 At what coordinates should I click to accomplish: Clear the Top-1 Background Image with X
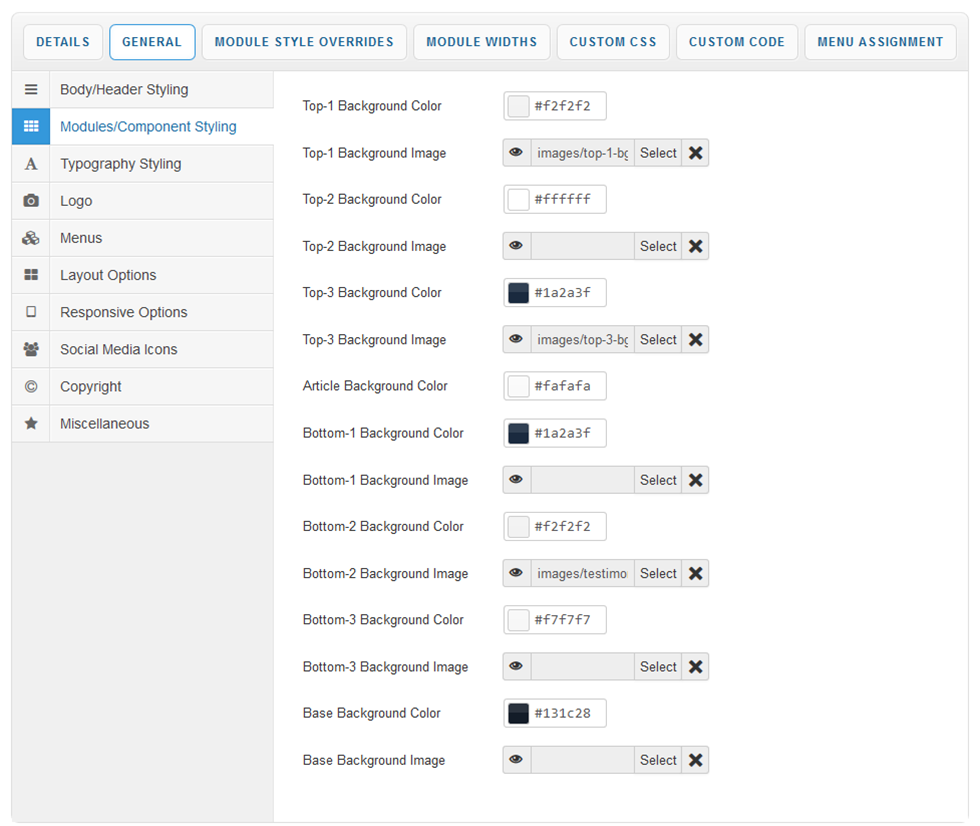696,153
